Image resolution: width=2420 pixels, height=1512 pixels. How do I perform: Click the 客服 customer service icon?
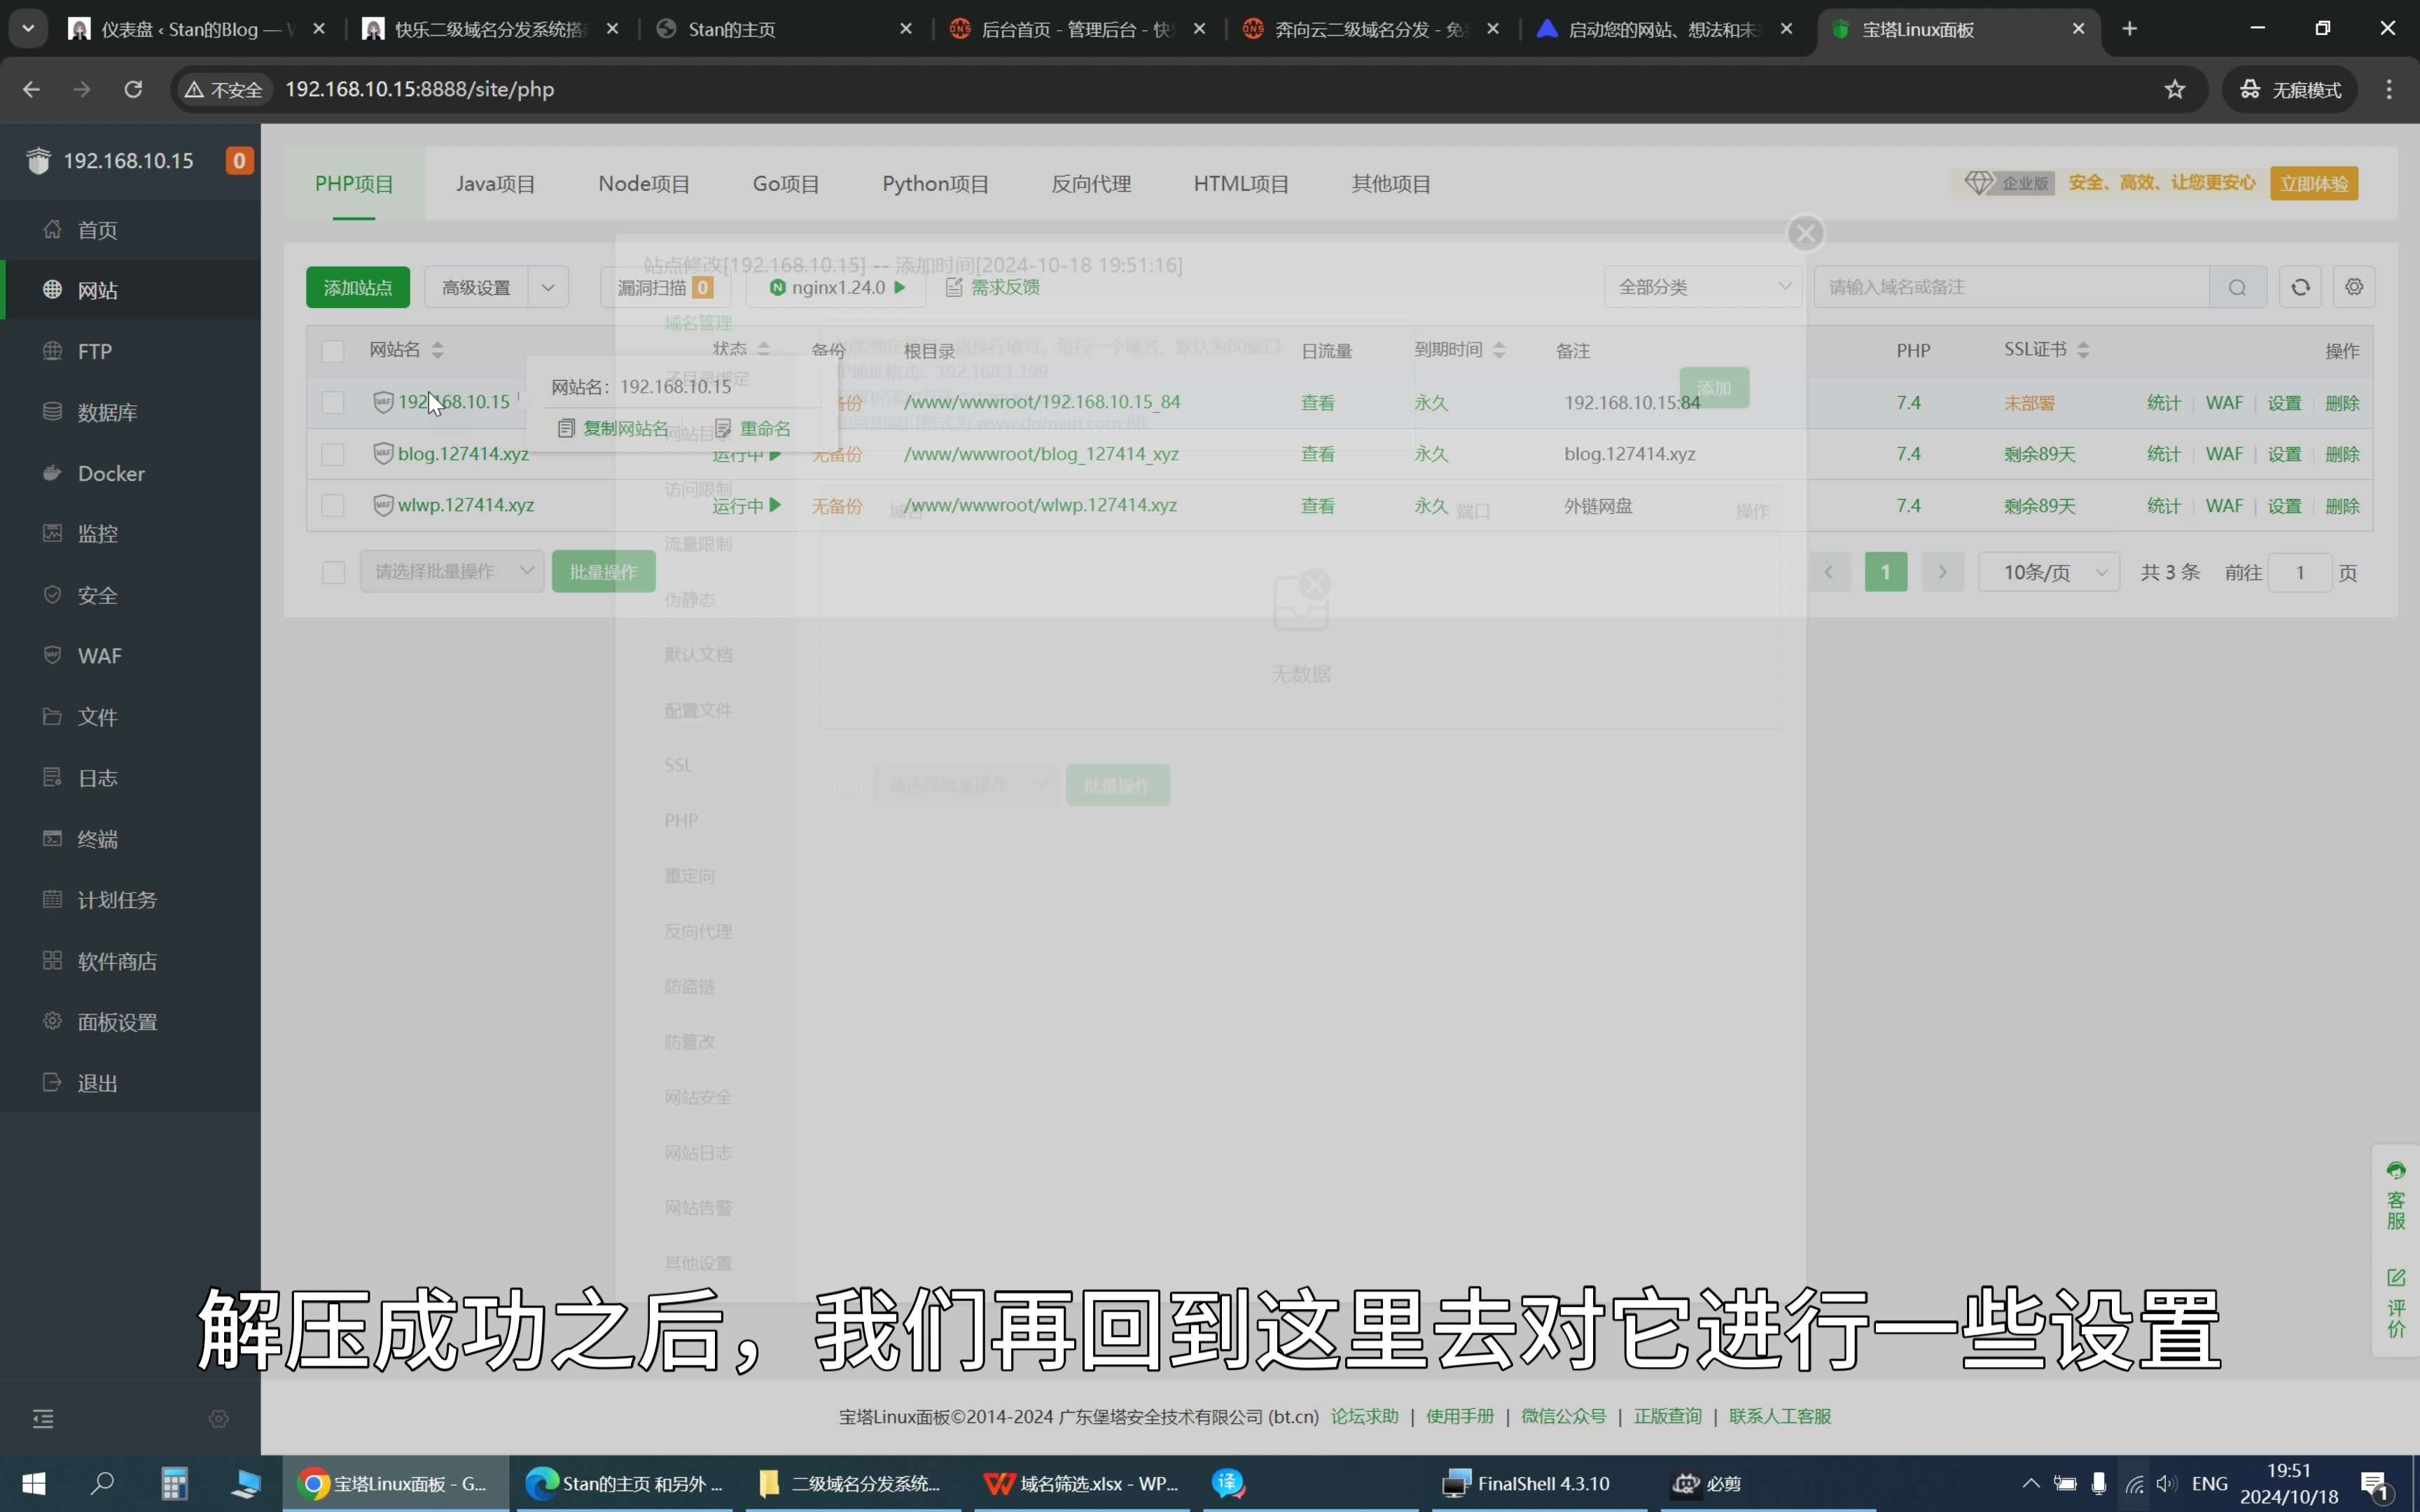pos(2396,1196)
